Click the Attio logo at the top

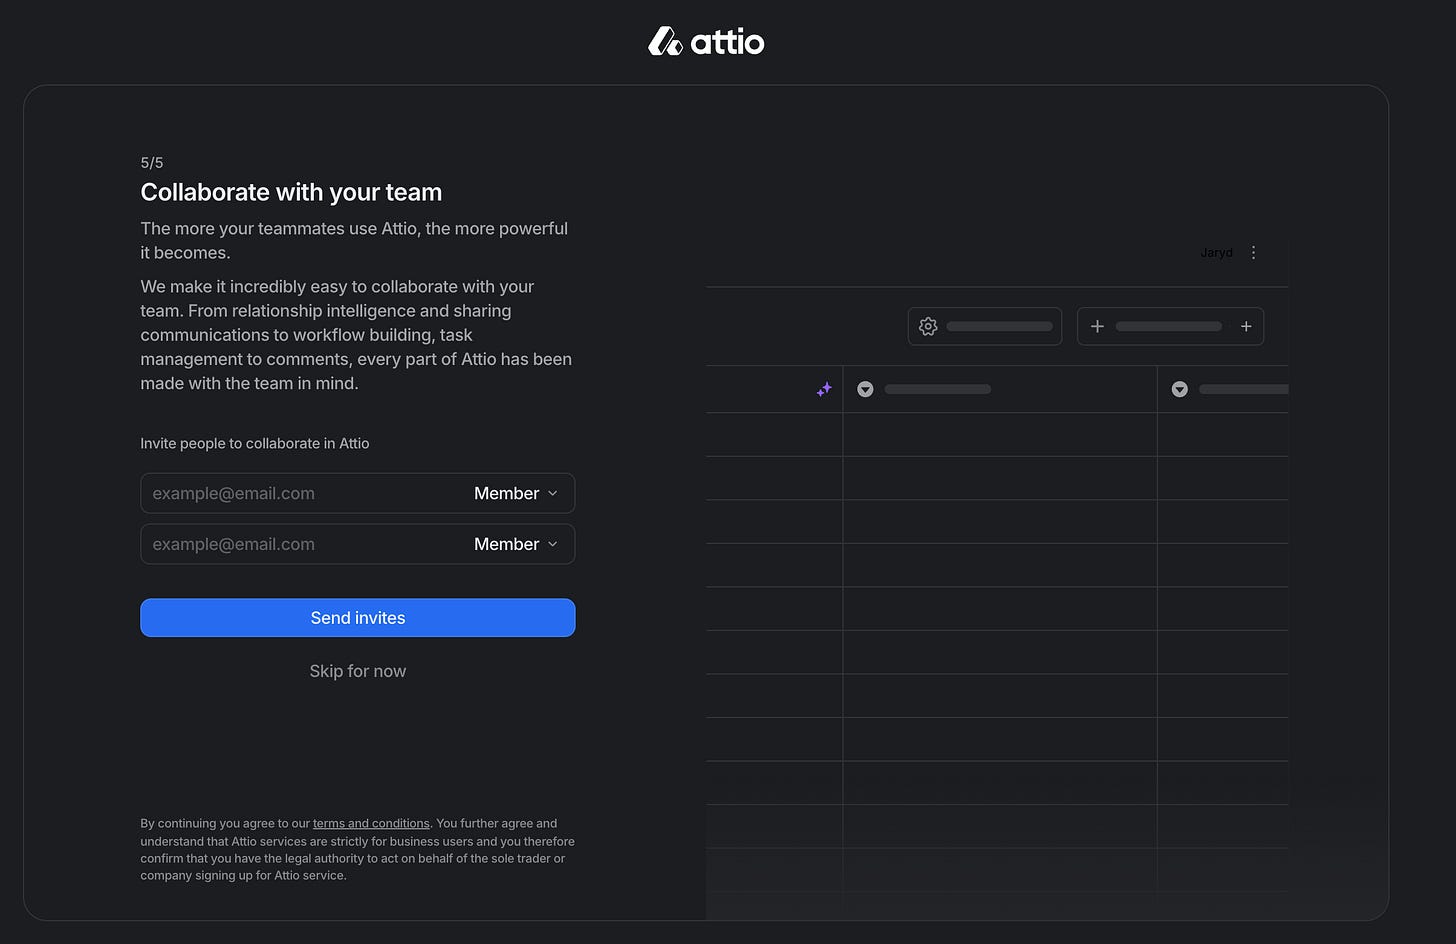706,41
